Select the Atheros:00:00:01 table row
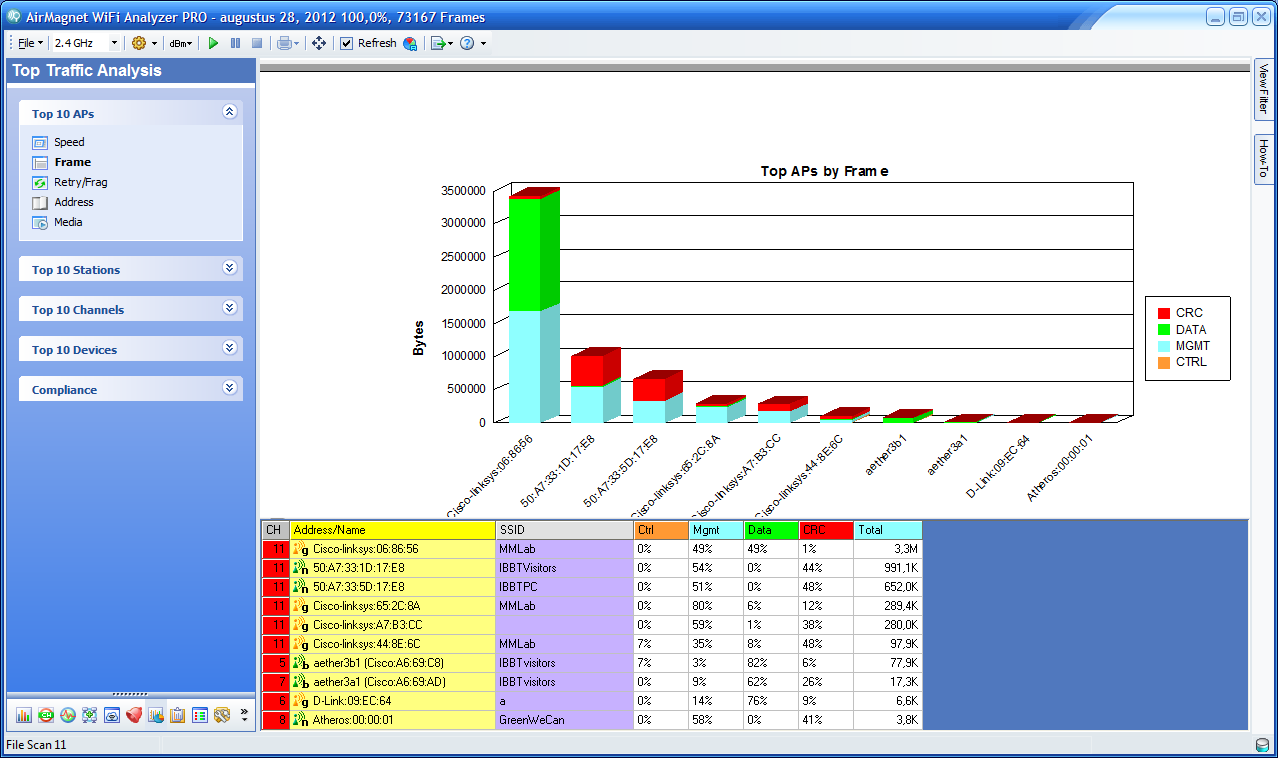 (592, 719)
